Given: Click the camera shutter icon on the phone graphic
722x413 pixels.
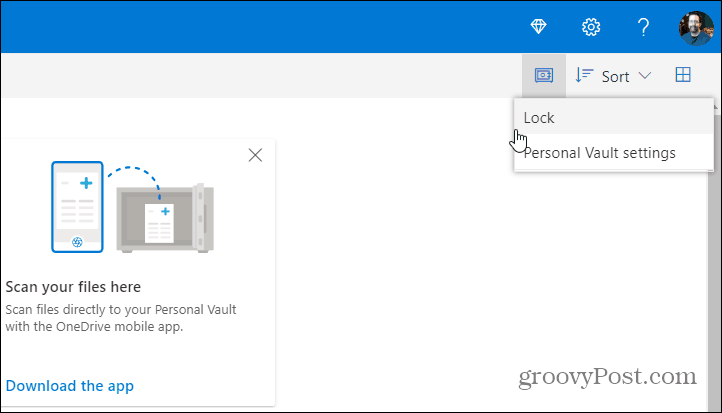Looking at the screenshot, I should click(x=77, y=242).
